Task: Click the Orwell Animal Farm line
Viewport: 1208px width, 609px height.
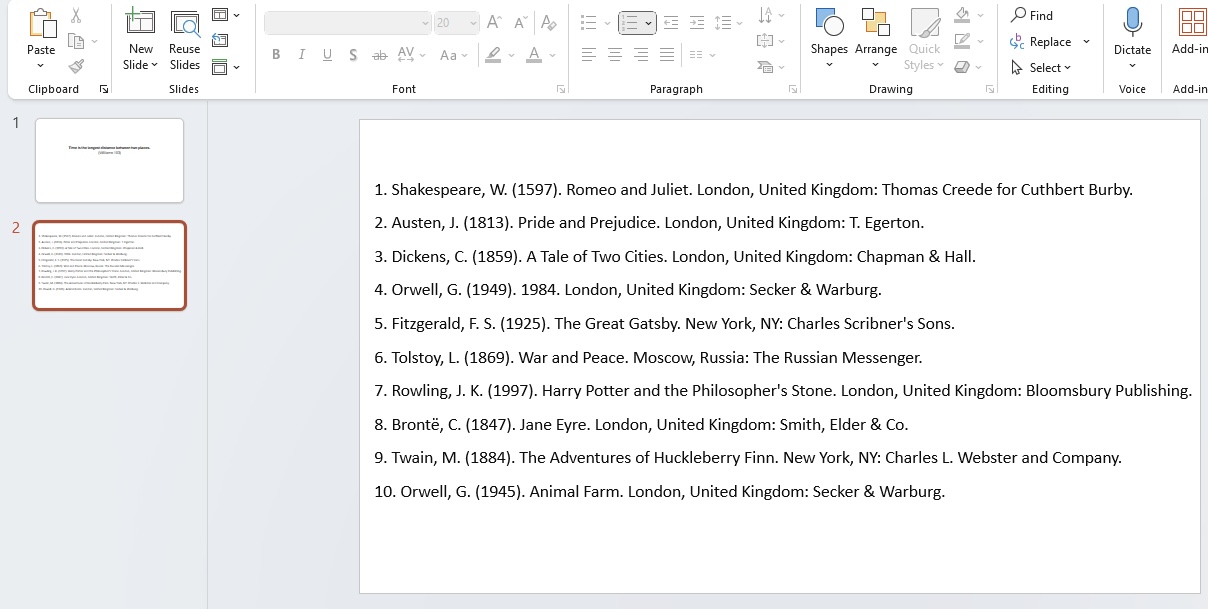Action: coord(659,491)
